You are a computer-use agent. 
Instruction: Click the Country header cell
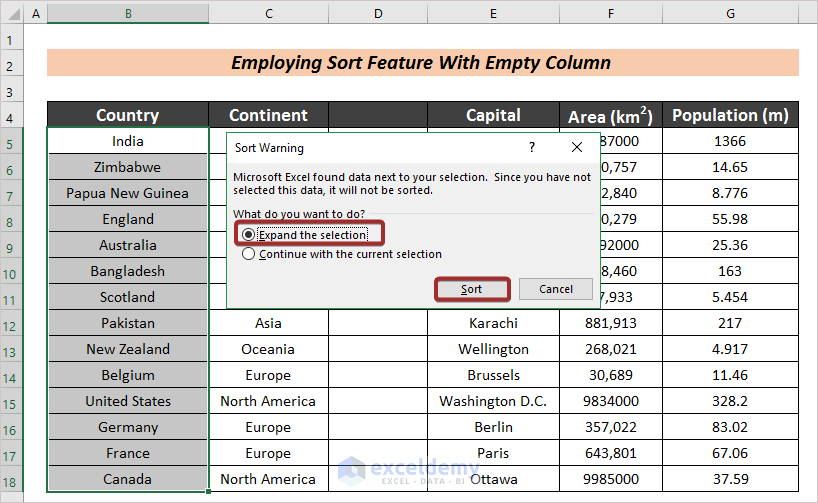(128, 115)
